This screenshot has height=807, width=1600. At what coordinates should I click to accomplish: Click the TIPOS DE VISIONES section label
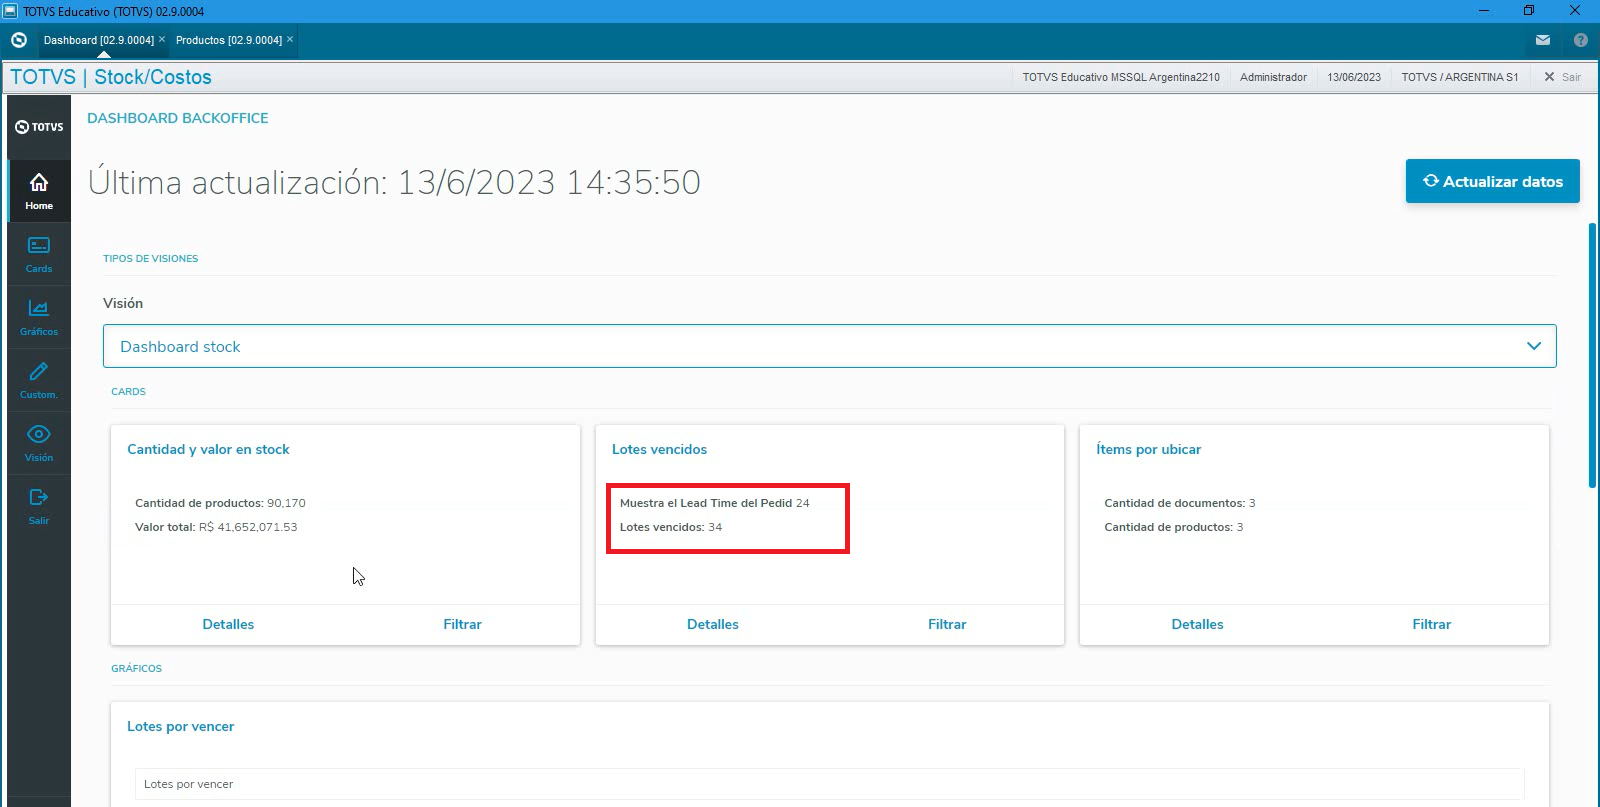[151, 258]
